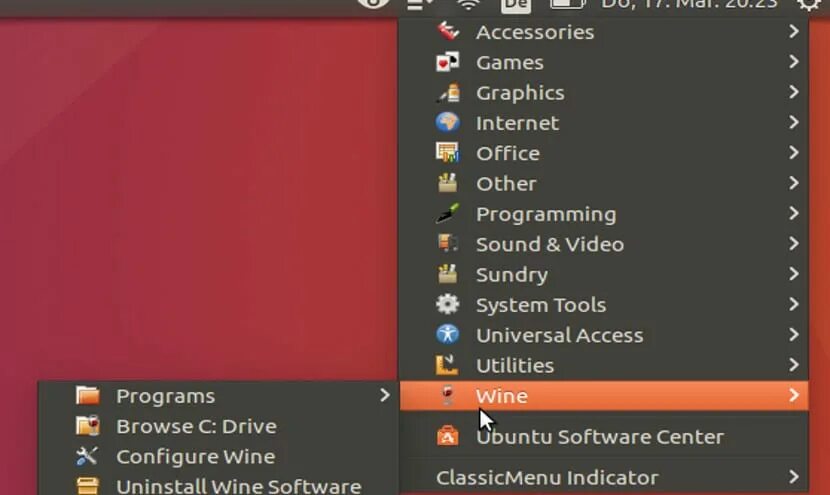Image resolution: width=830 pixels, height=495 pixels.
Task: Click the Sound & Video film icon
Action: 447,244
